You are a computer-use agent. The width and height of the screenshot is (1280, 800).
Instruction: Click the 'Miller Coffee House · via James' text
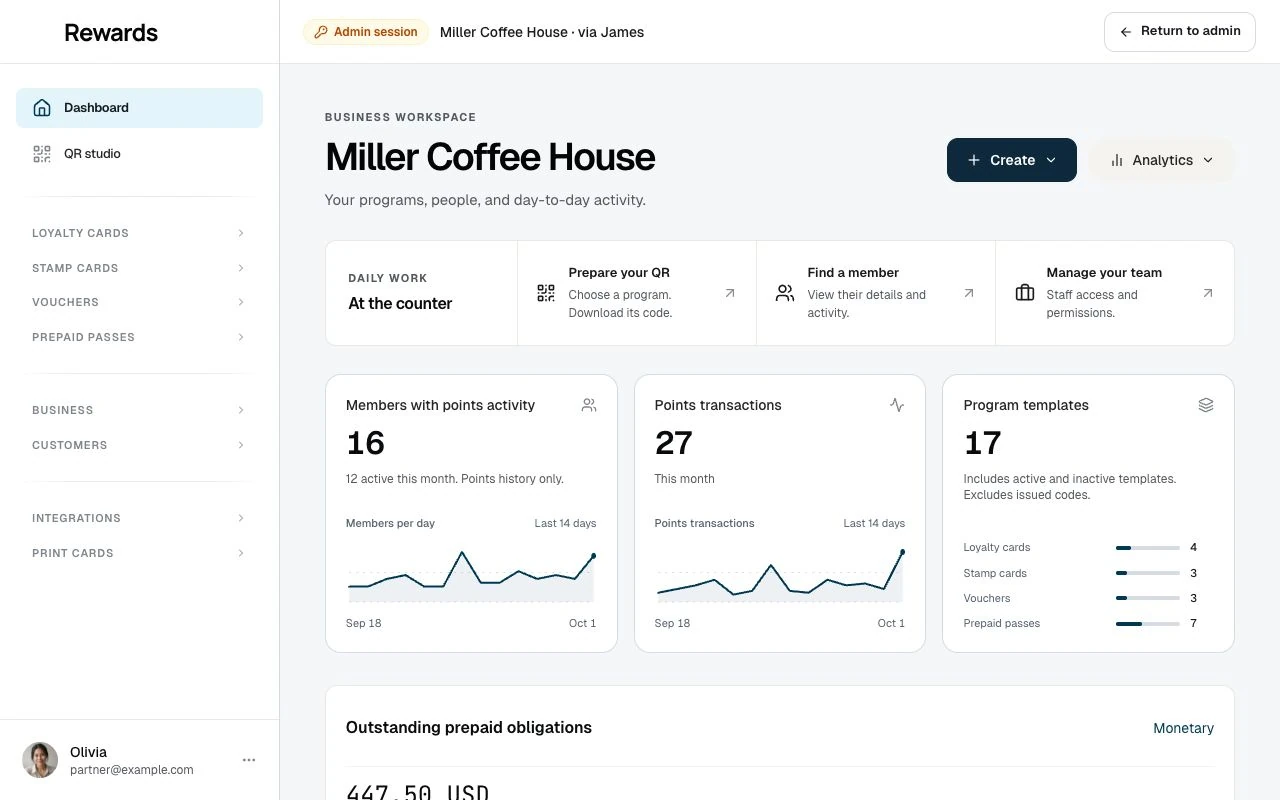click(542, 32)
